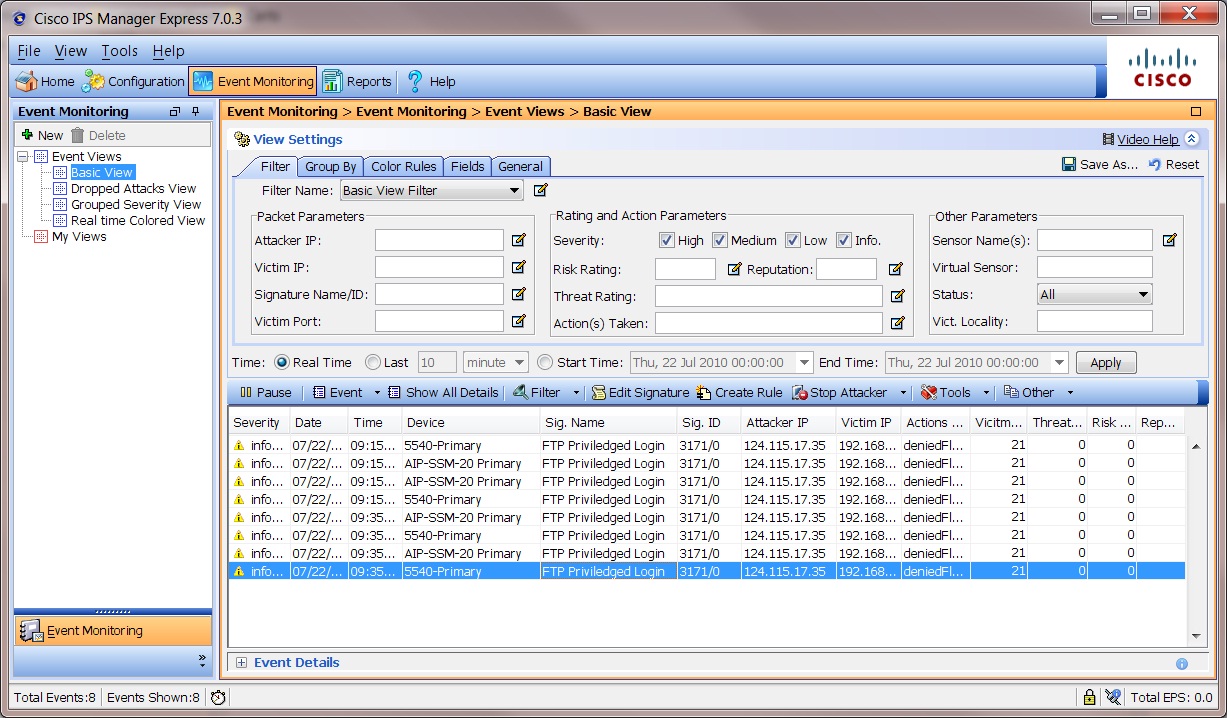Image resolution: width=1227 pixels, height=718 pixels.
Task: Click the edit icon beside Reputation field
Action: 896,269
